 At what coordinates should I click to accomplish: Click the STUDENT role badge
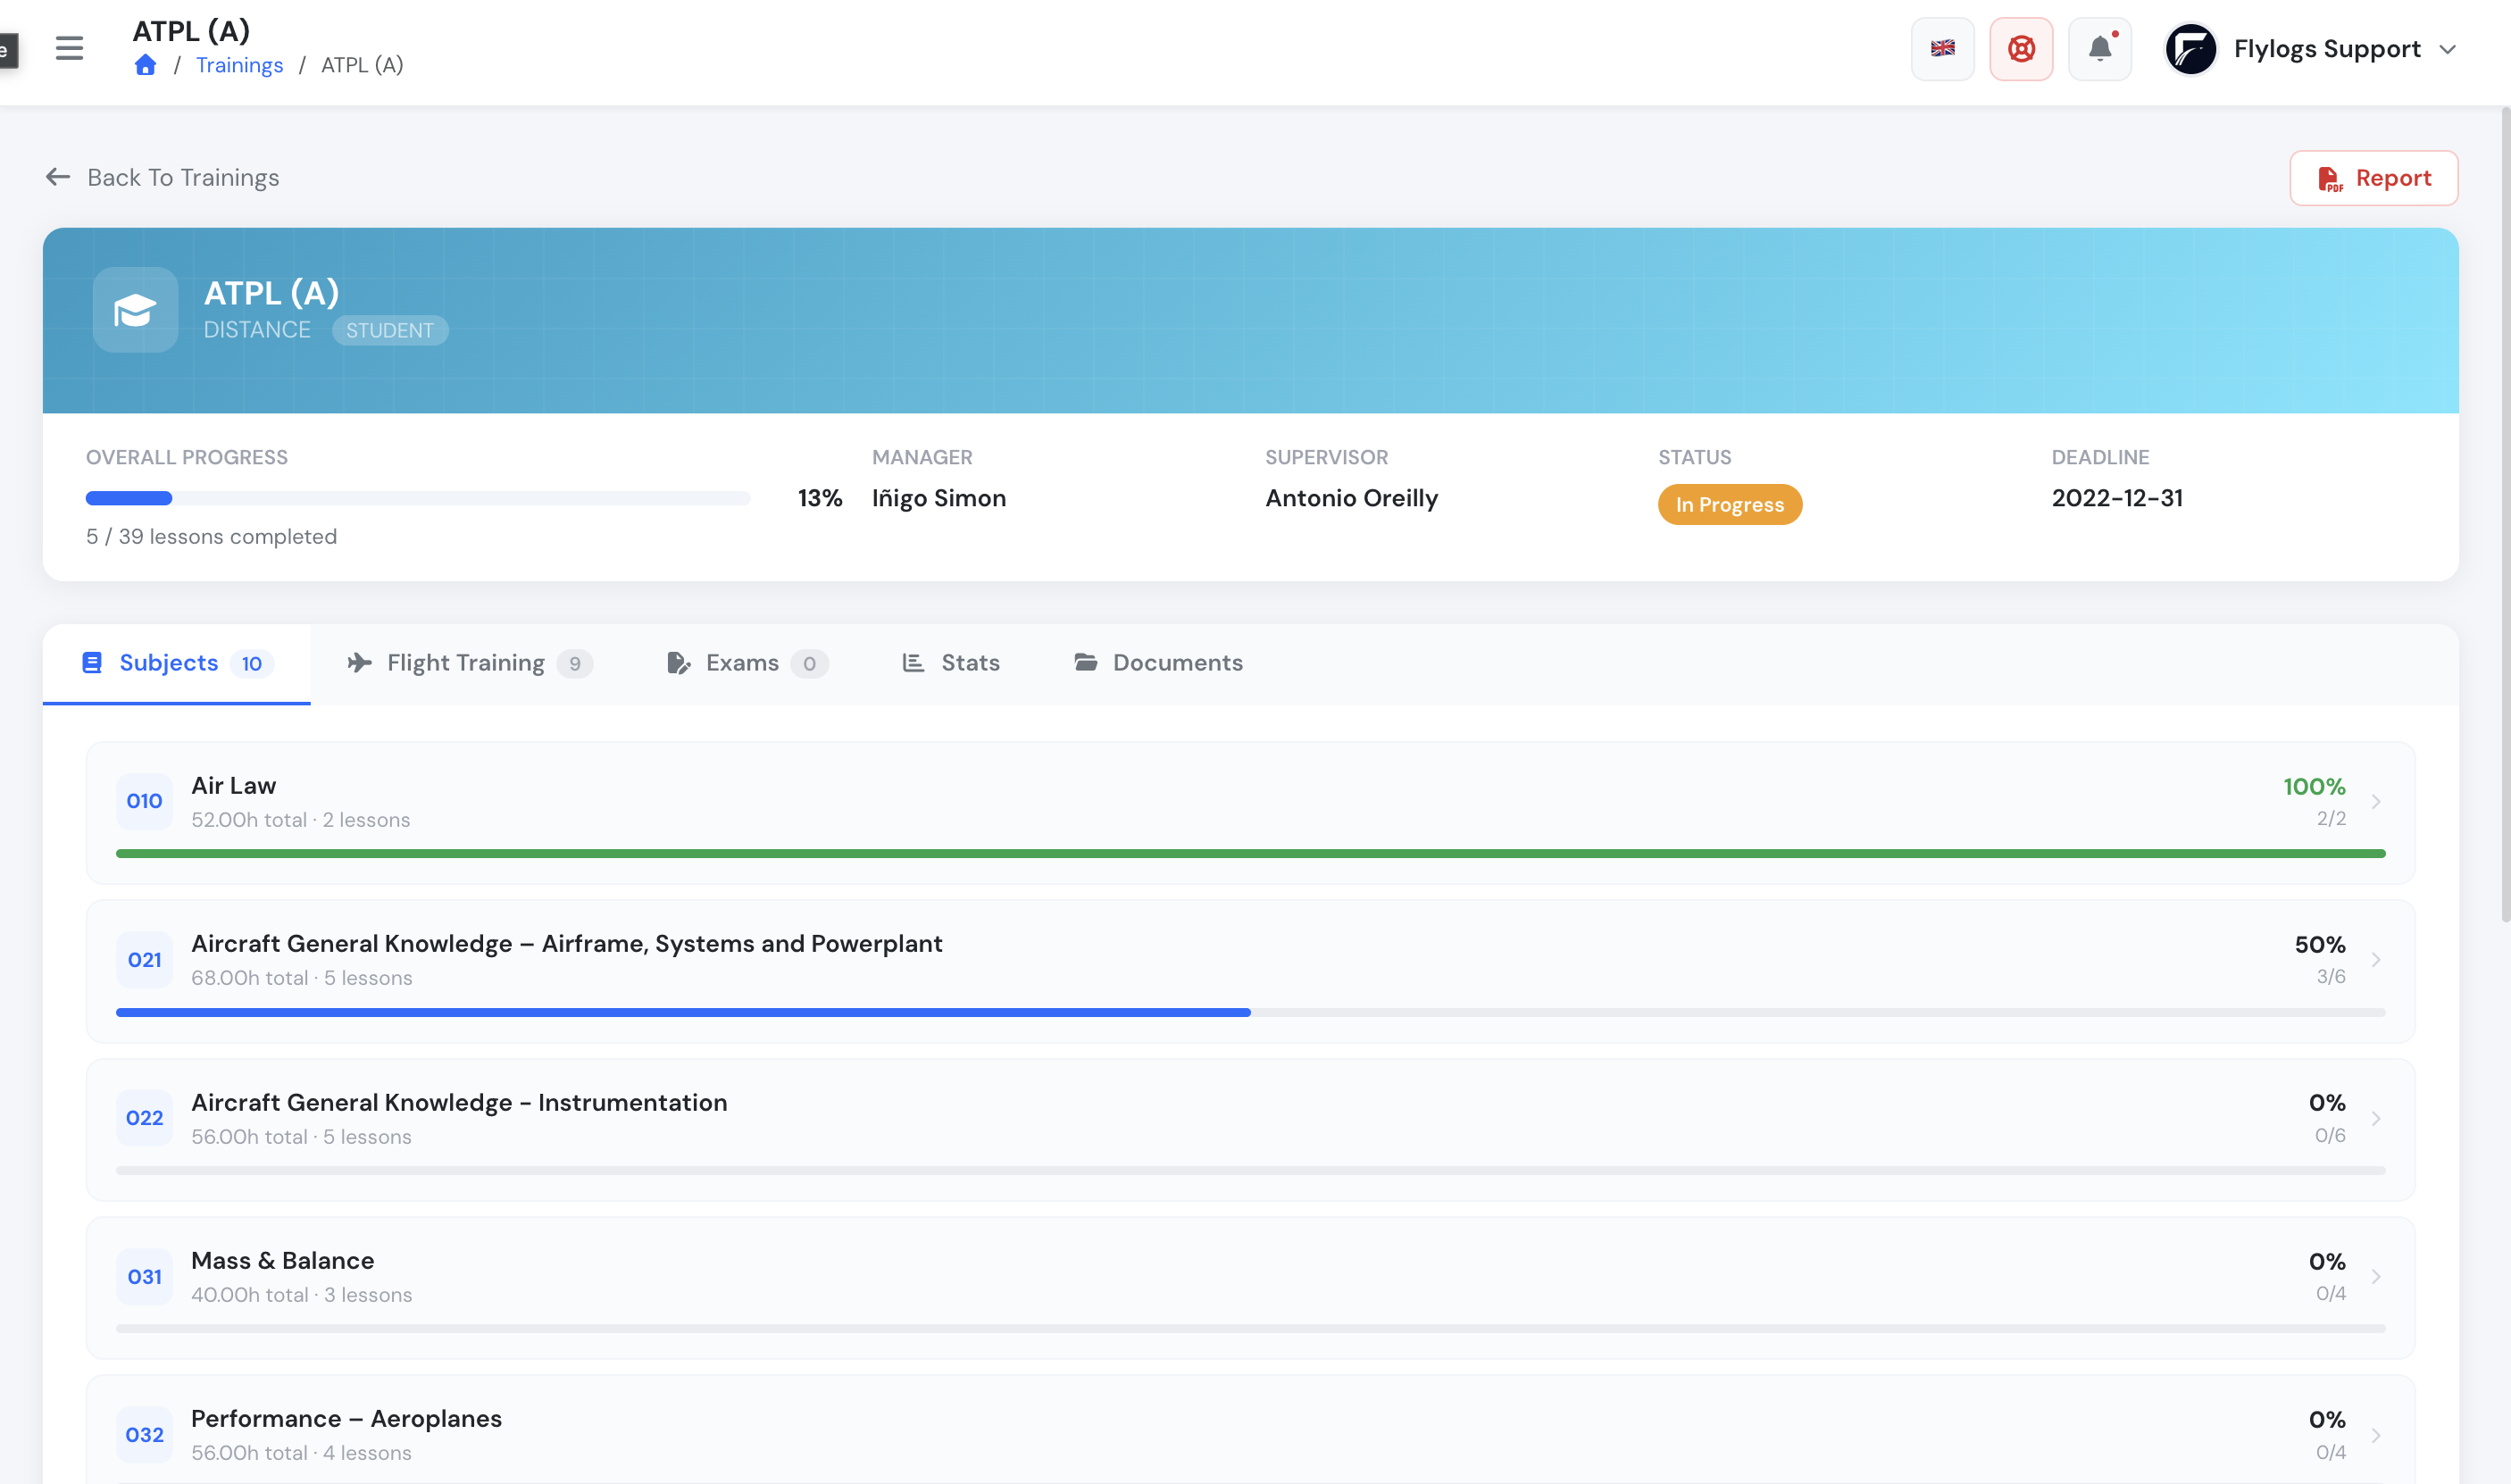pos(390,330)
